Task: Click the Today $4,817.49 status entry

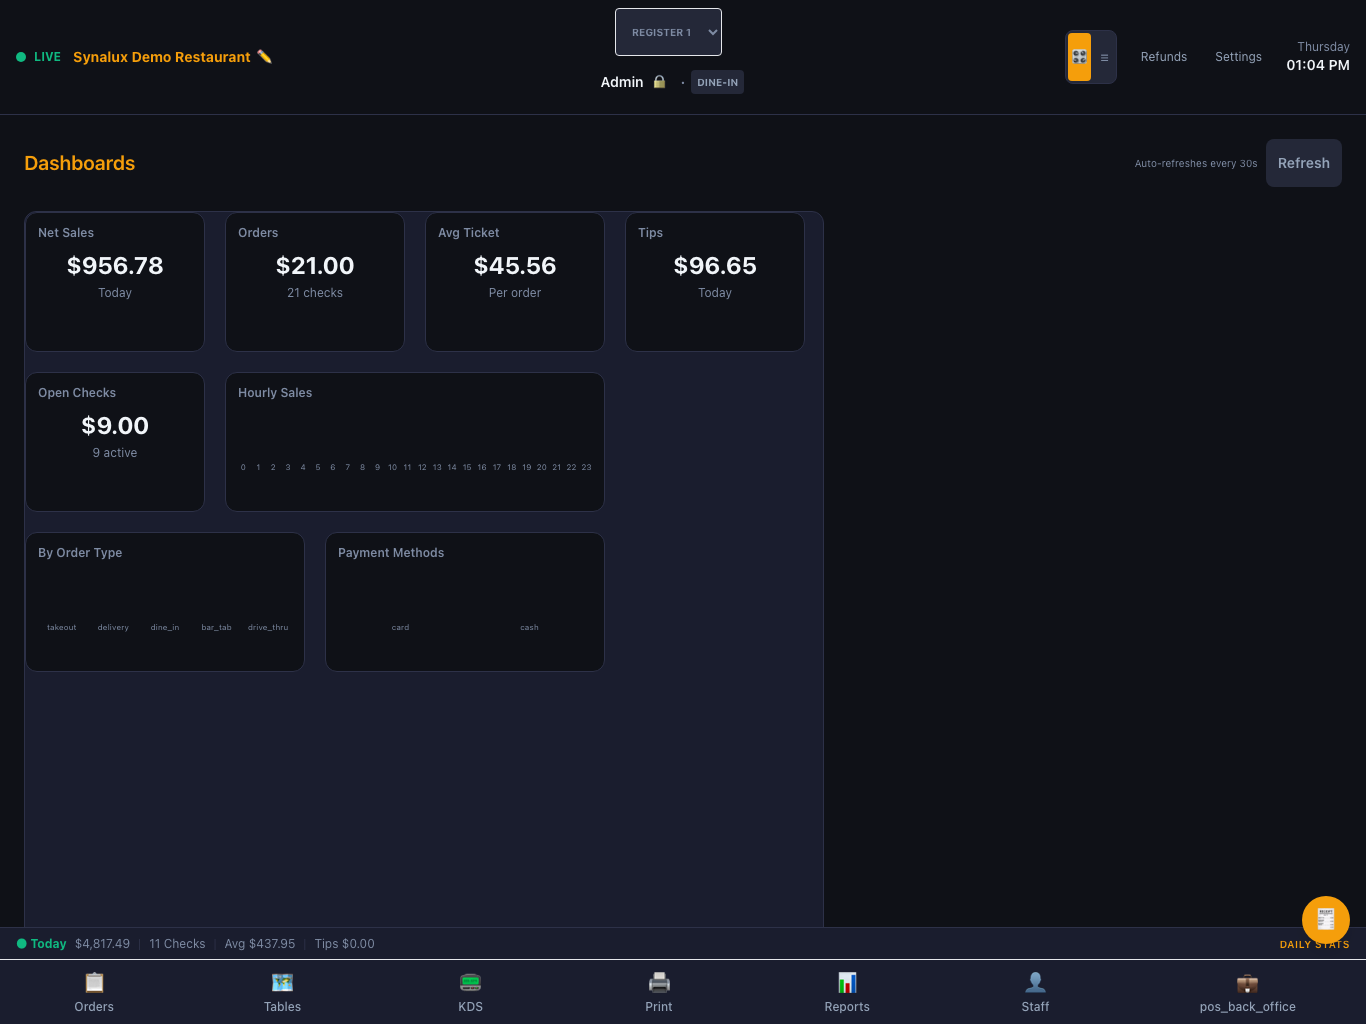Action: coord(73,944)
